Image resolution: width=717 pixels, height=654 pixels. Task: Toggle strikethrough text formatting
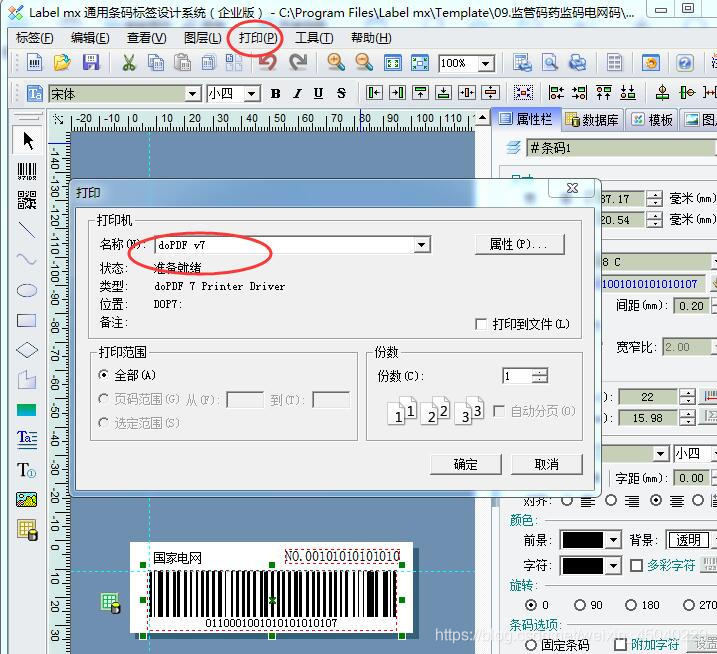[341, 94]
